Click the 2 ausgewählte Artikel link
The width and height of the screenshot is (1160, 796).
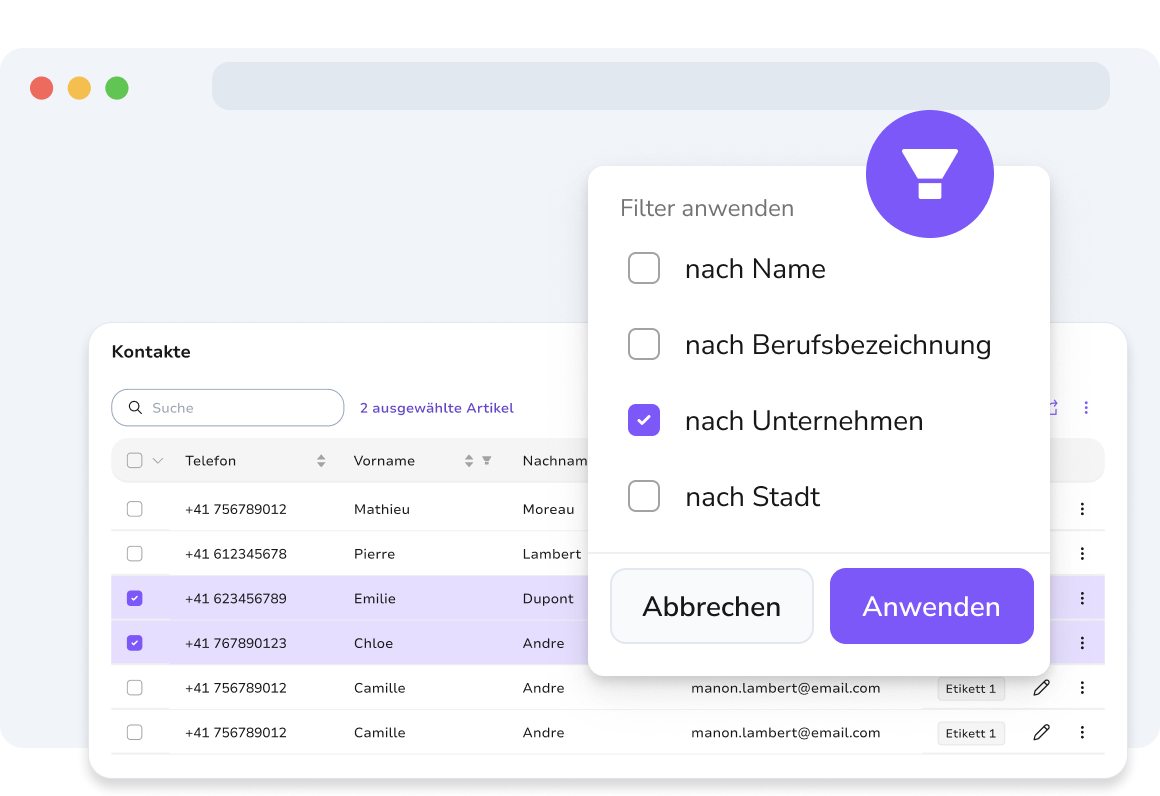436,408
